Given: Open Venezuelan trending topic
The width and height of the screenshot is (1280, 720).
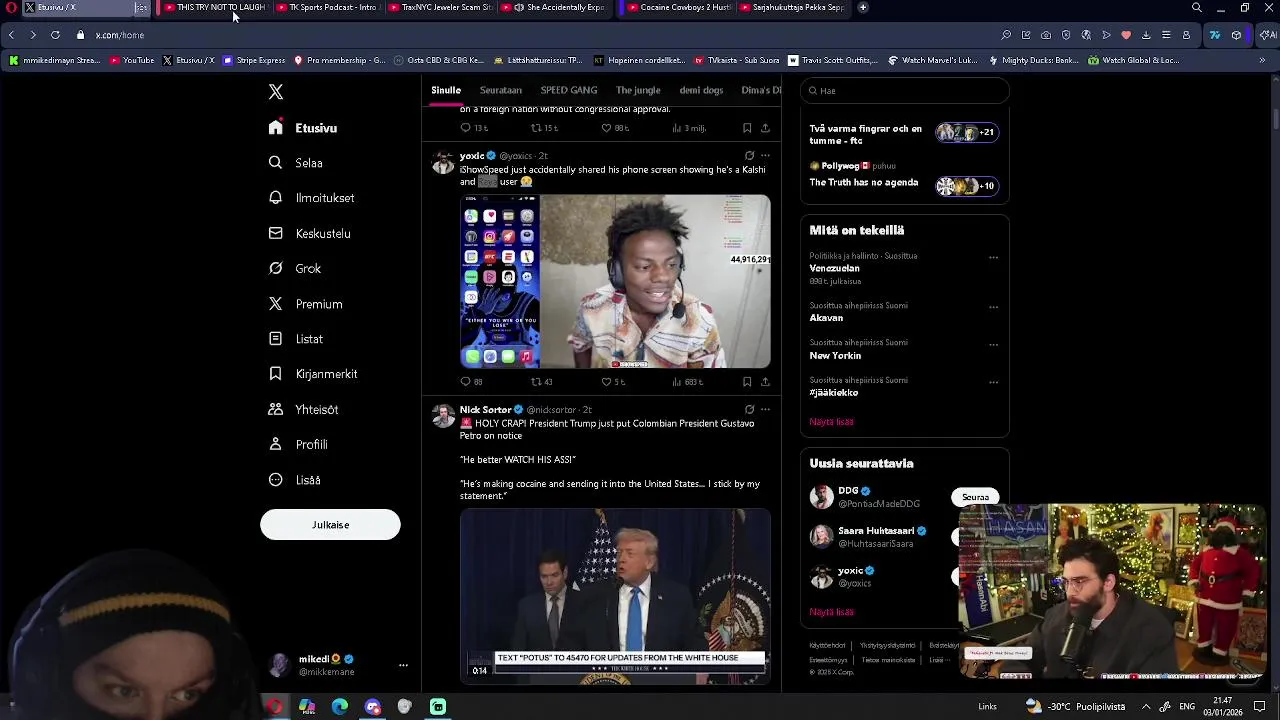Looking at the screenshot, I should point(834,268).
